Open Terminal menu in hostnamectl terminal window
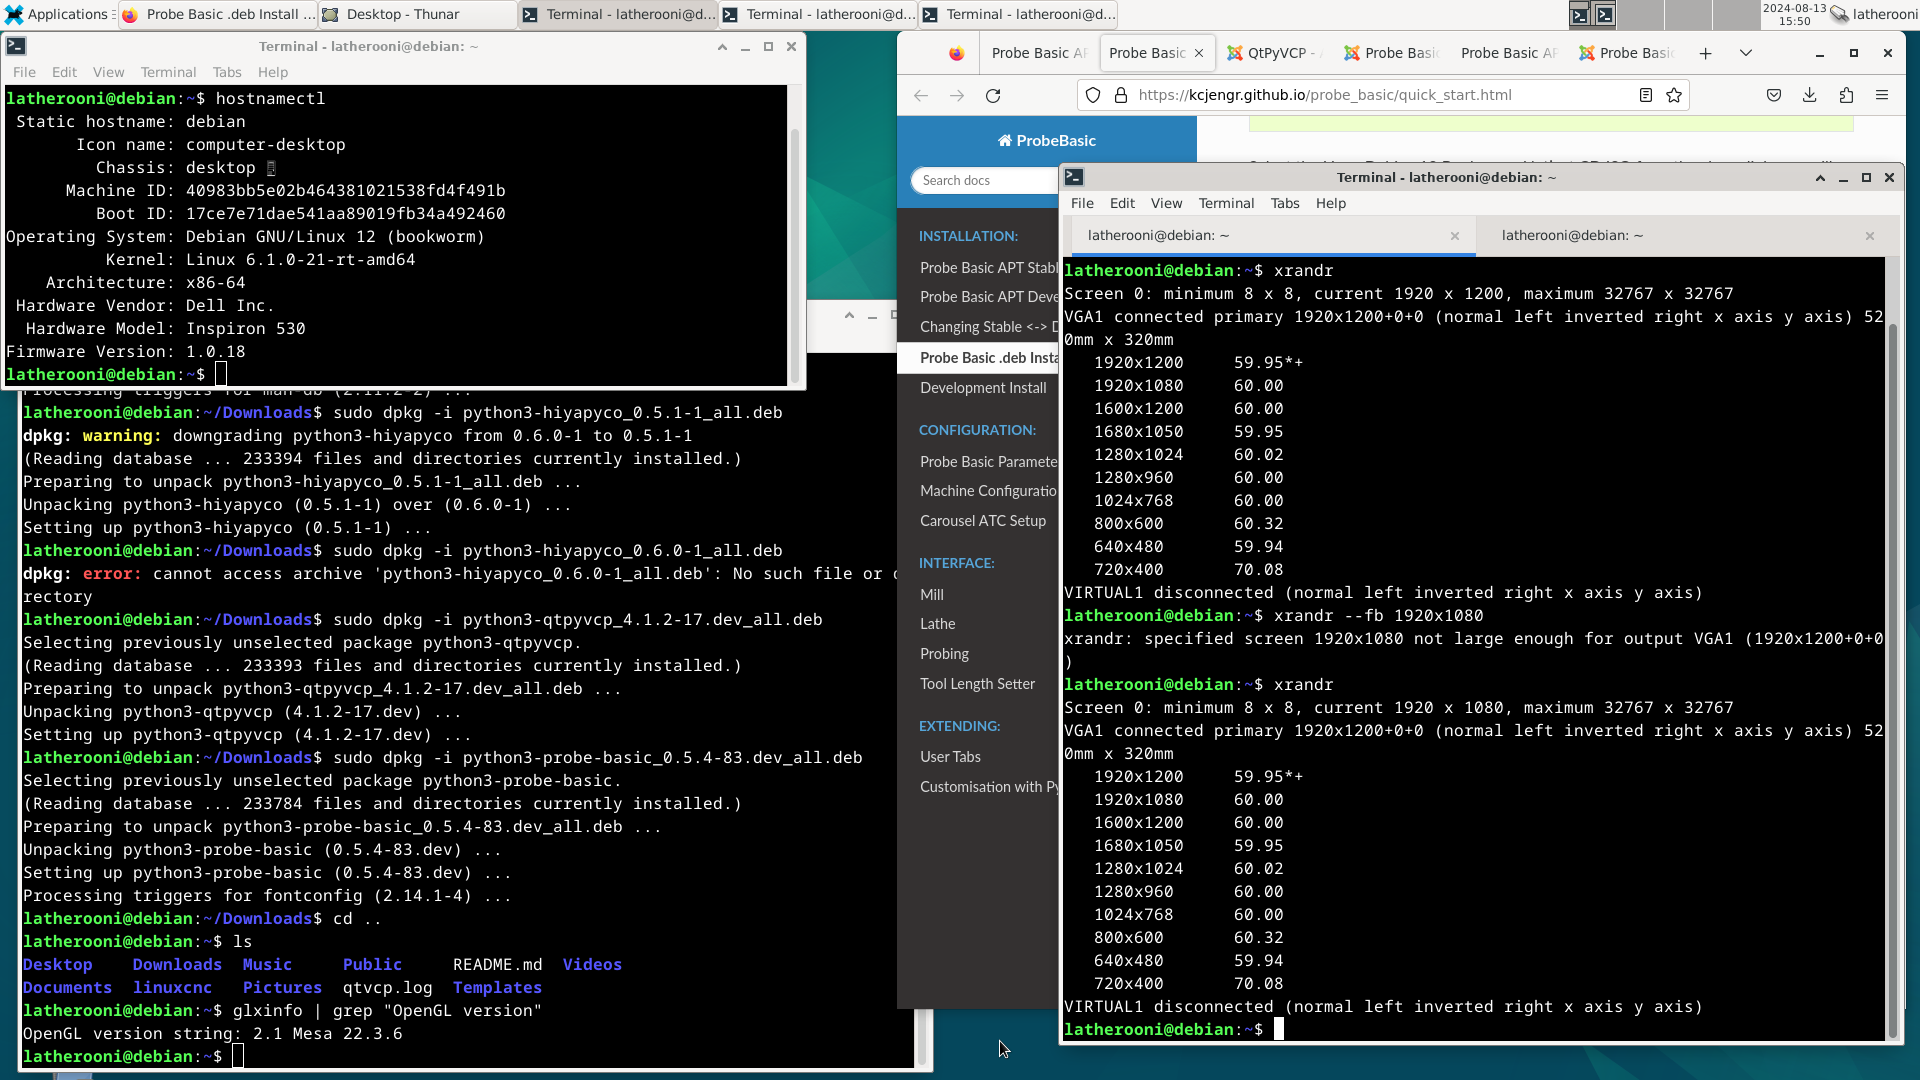Viewport: 1920px width, 1080px height. [168, 72]
